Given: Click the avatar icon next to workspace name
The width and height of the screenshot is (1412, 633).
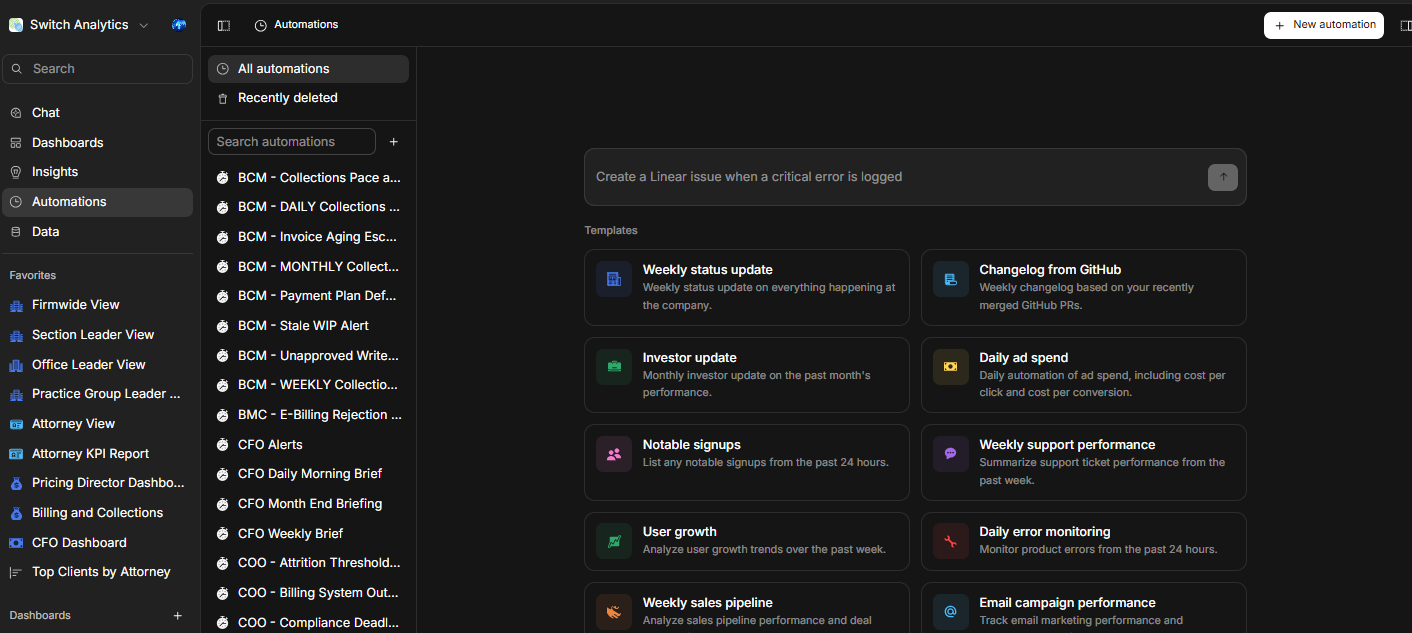Looking at the screenshot, I should coord(179,25).
